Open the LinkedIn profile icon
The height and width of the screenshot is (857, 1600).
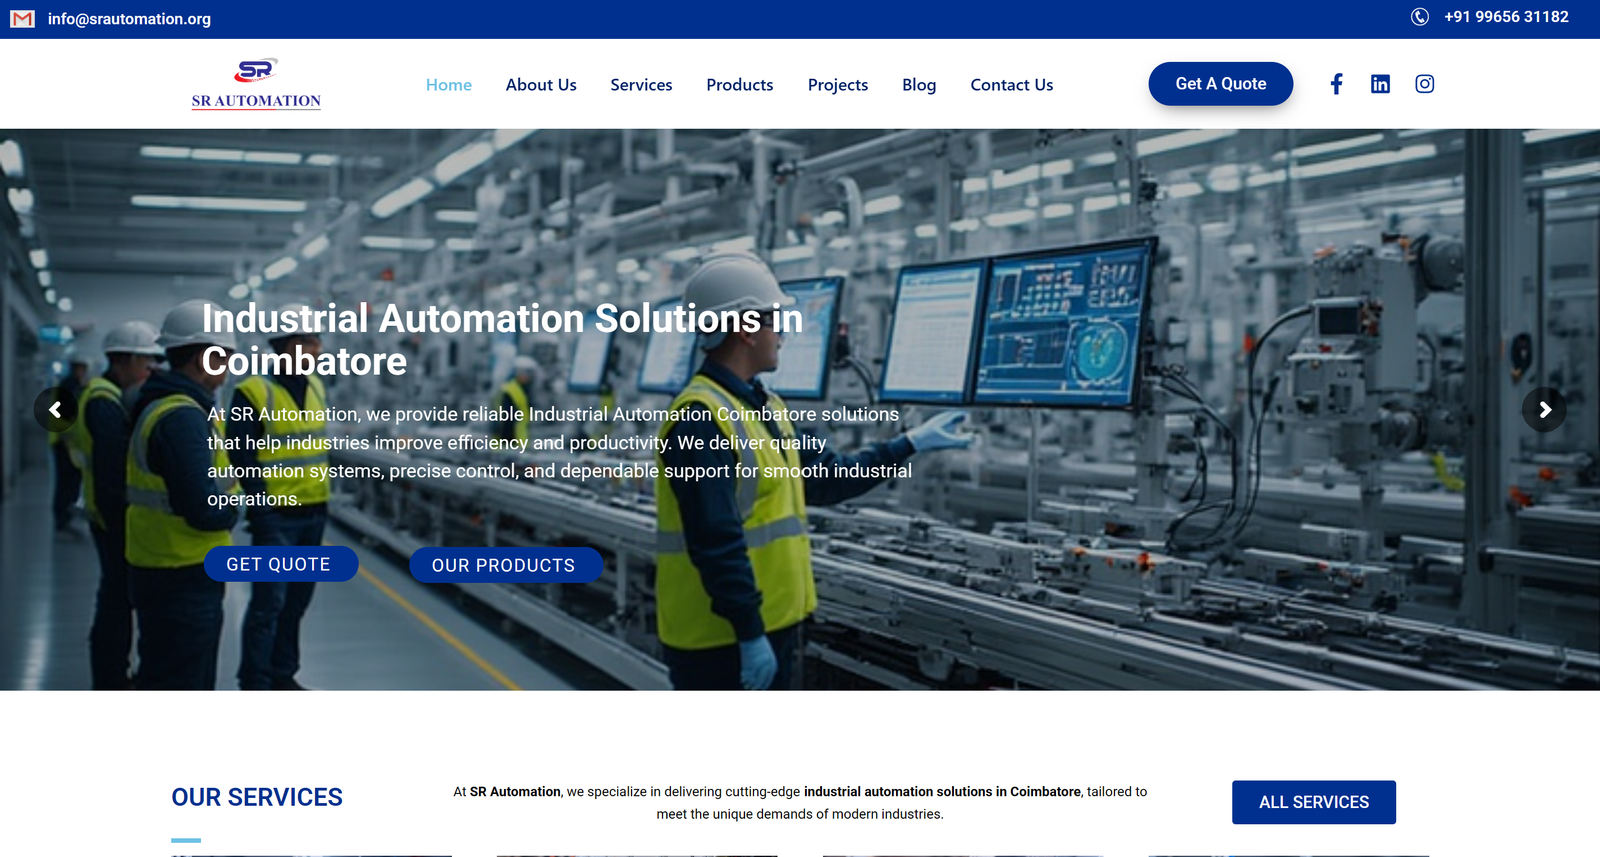pos(1380,84)
